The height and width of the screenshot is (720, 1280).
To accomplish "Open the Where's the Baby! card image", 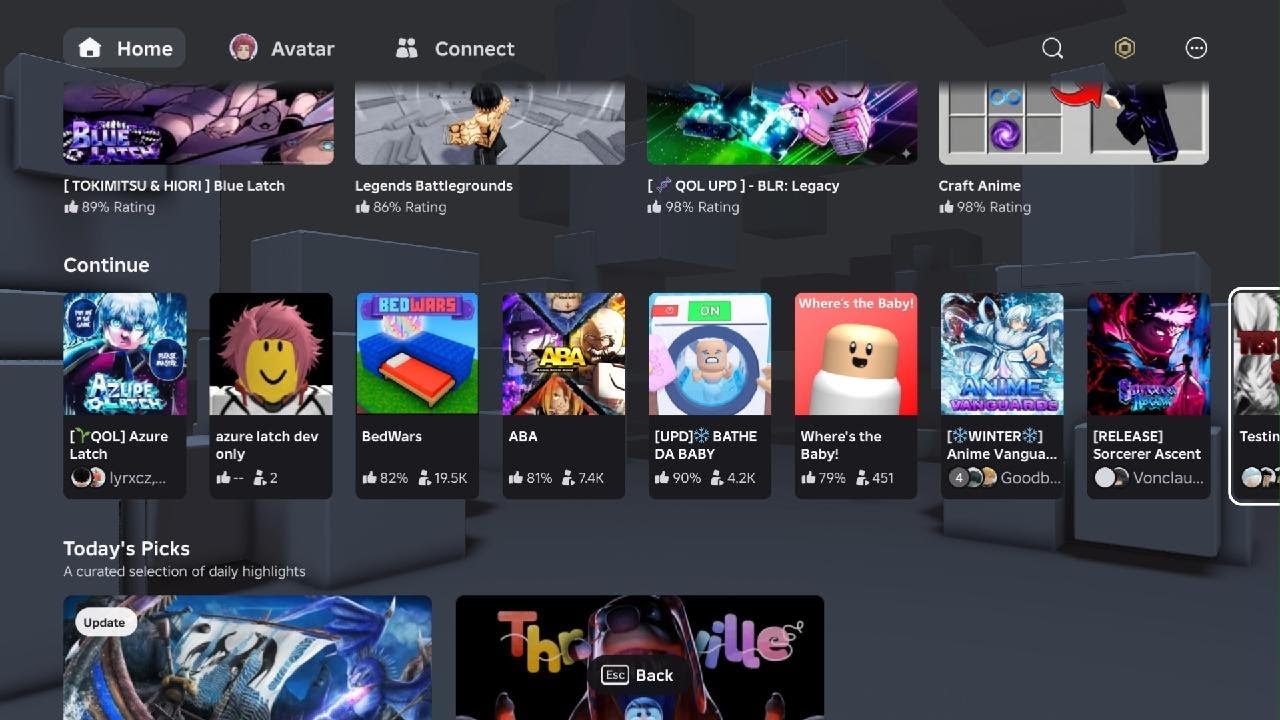I will (x=856, y=354).
